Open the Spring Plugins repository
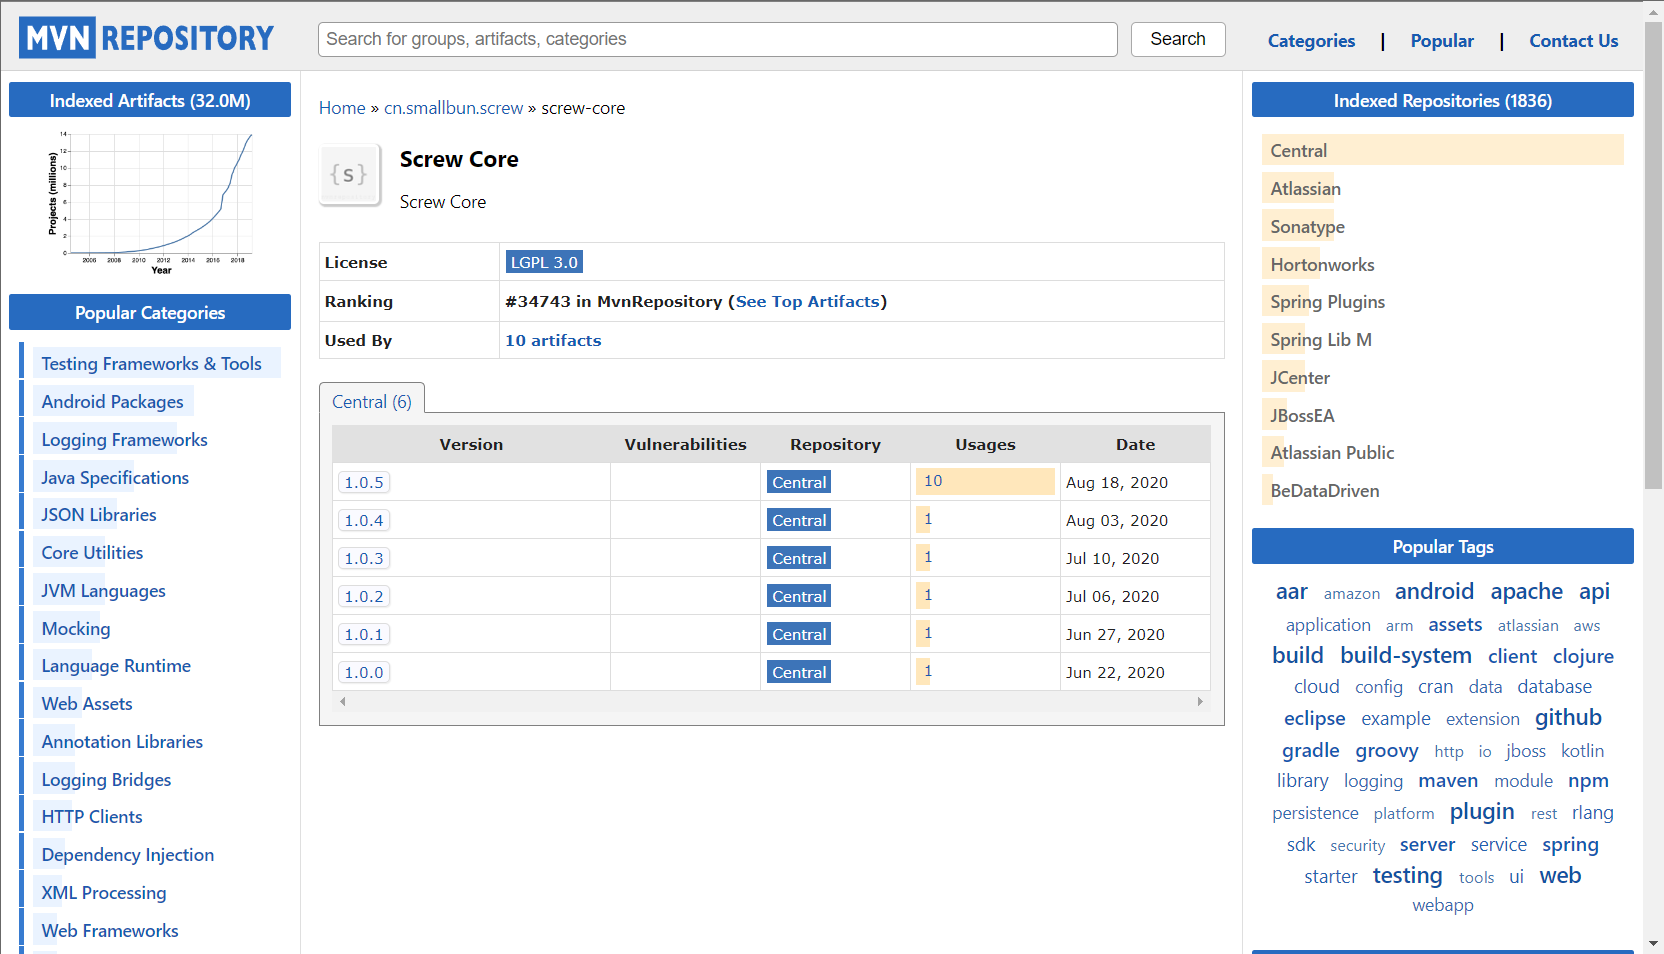 [x=1327, y=302]
